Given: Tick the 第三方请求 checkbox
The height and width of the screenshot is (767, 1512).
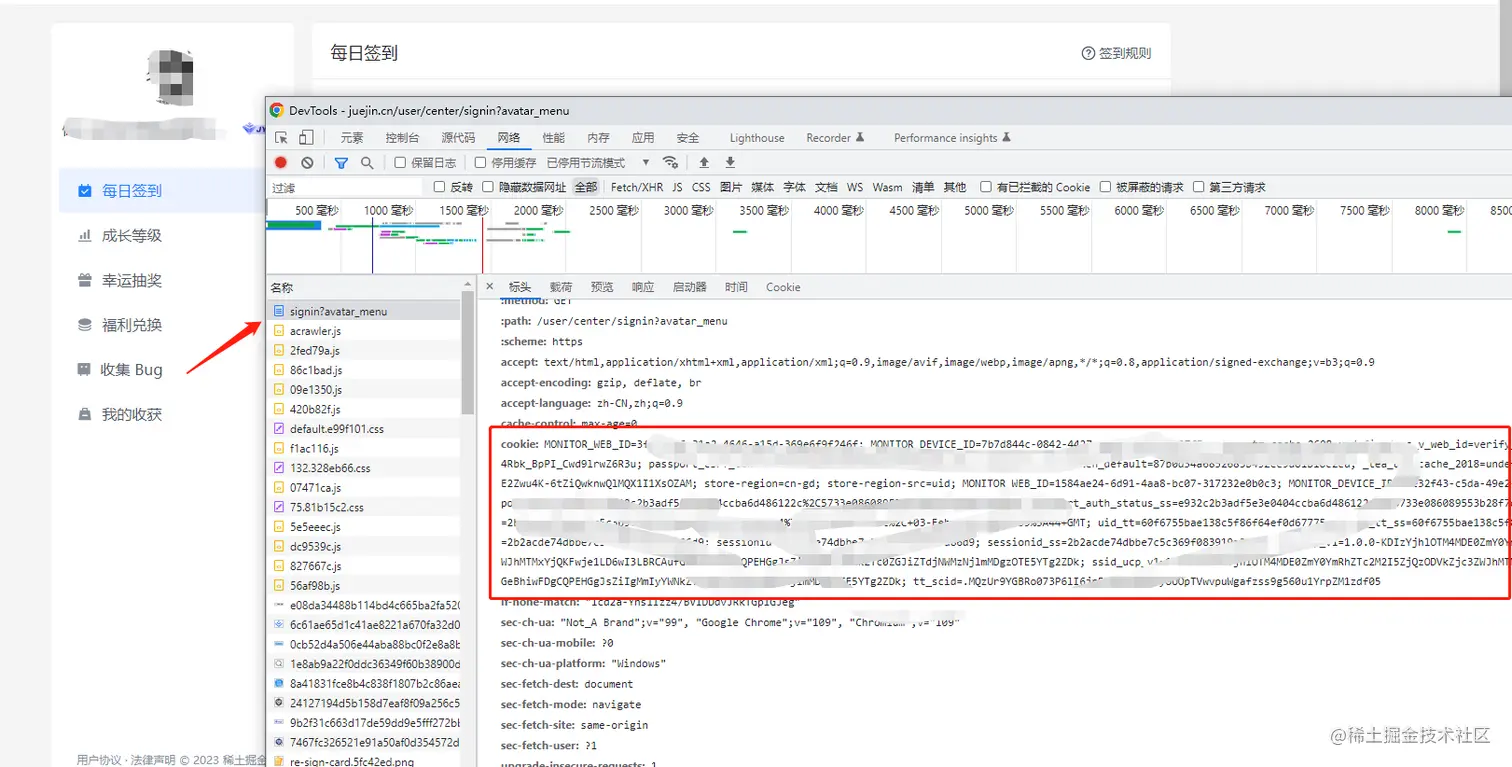Looking at the screenshot, I should [x=1198, y=187].
